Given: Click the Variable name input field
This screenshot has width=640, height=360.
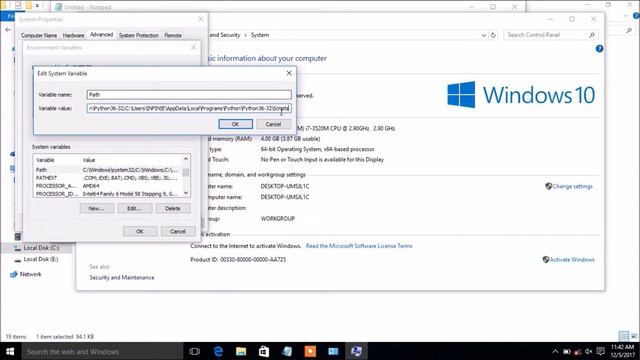Looking at the screenshot, I should pyautogui.click(x=189, y=95).
